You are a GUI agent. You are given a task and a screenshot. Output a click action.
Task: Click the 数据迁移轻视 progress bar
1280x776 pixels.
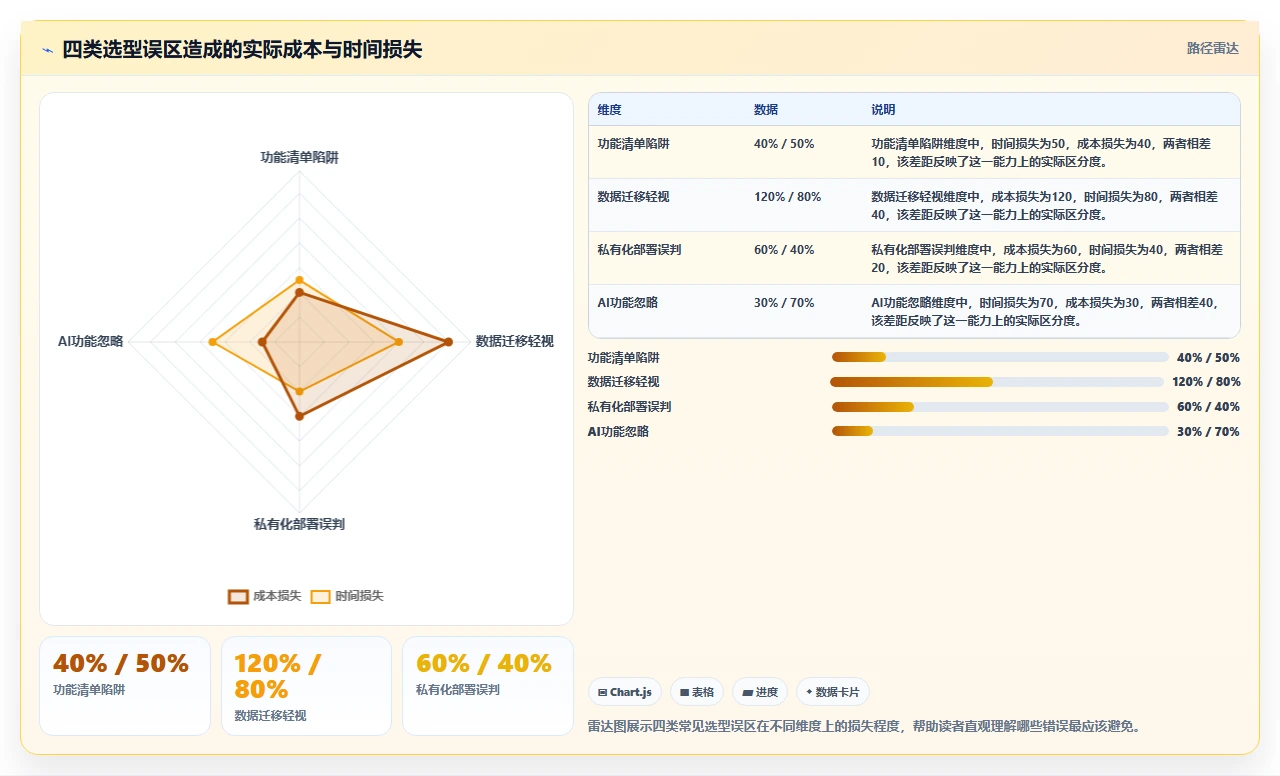(x=996, y=382)
